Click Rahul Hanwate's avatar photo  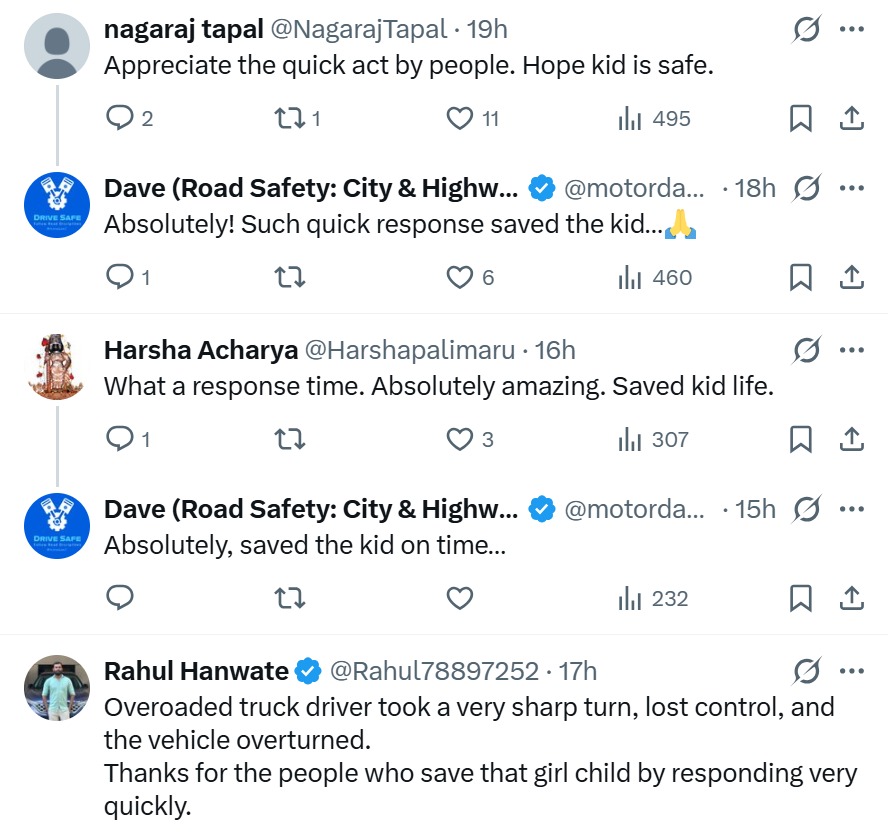click(x=57, y=686)
